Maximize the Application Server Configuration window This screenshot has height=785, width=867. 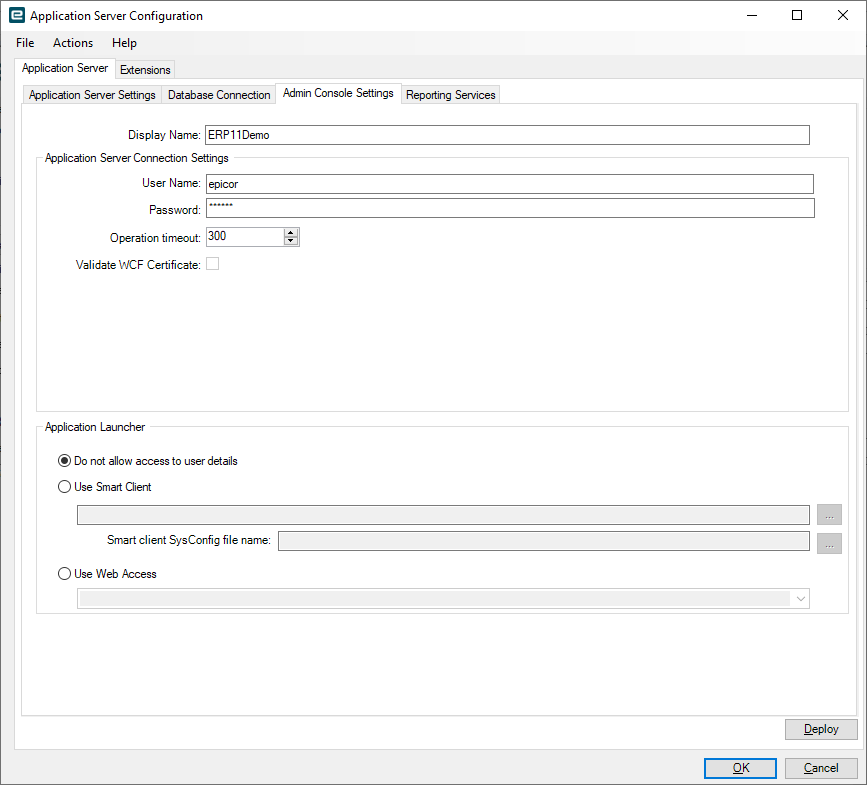[x=797, y=15]
